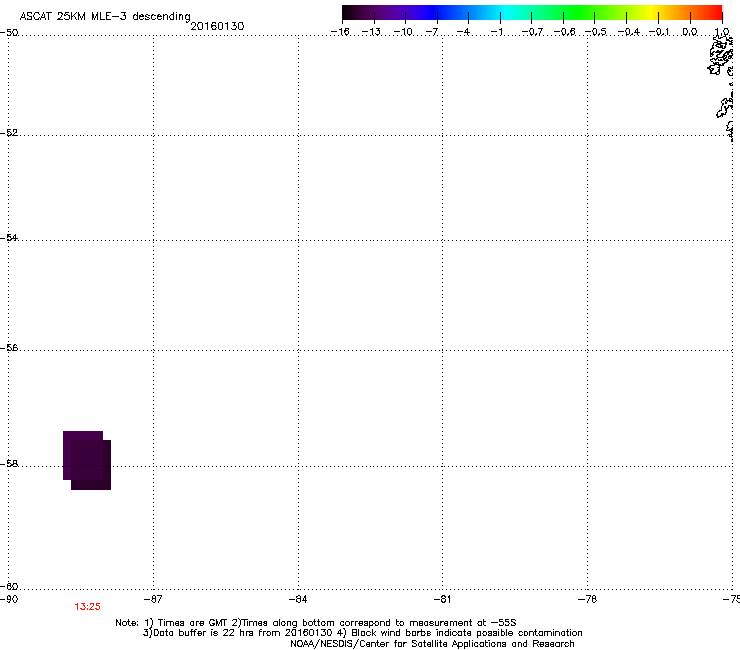
Task: Click the date label 20160130
Action: (x=217, y=26)
